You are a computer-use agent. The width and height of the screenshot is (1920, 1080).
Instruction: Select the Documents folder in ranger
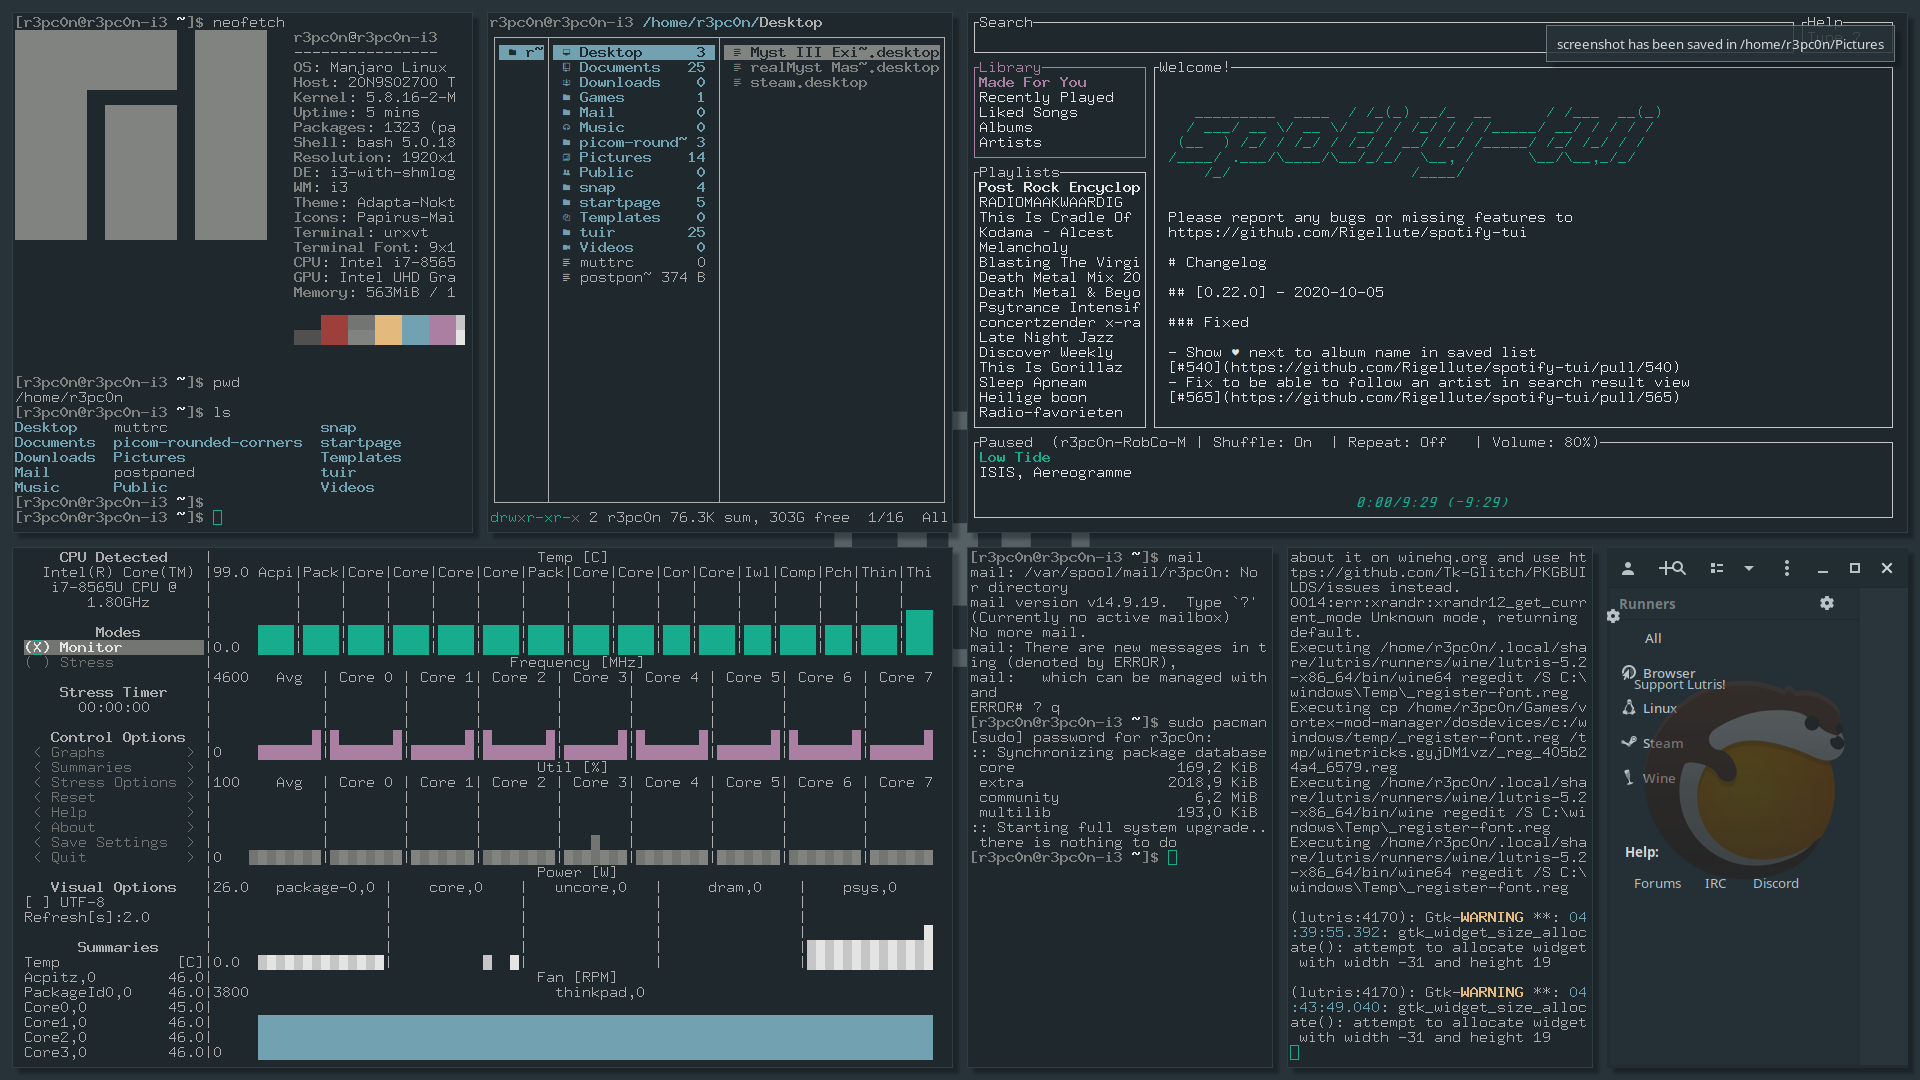pyautogui.click(x=633, y=67)
